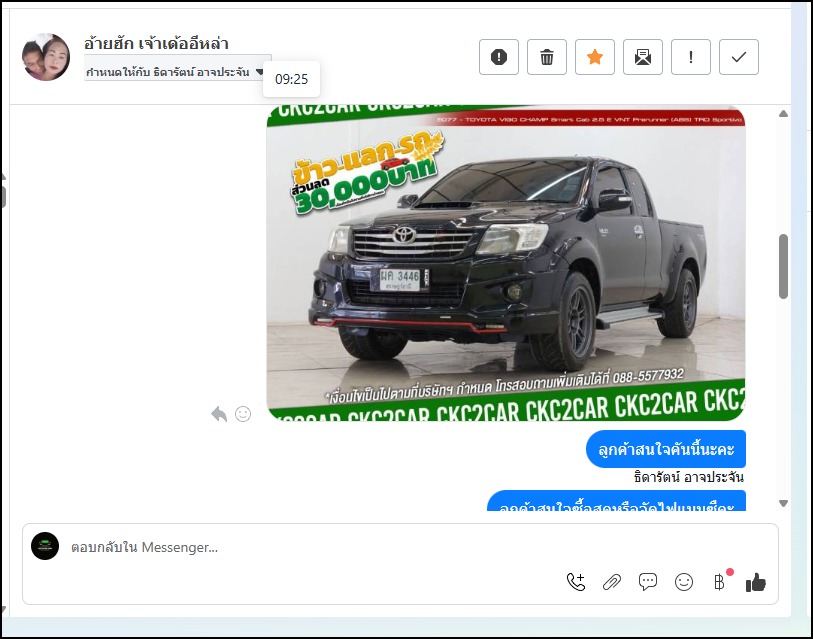Click the chat scrollbar thumb
Image resolution: width=813 pixels, height=639 pixels.
[783, 266]
